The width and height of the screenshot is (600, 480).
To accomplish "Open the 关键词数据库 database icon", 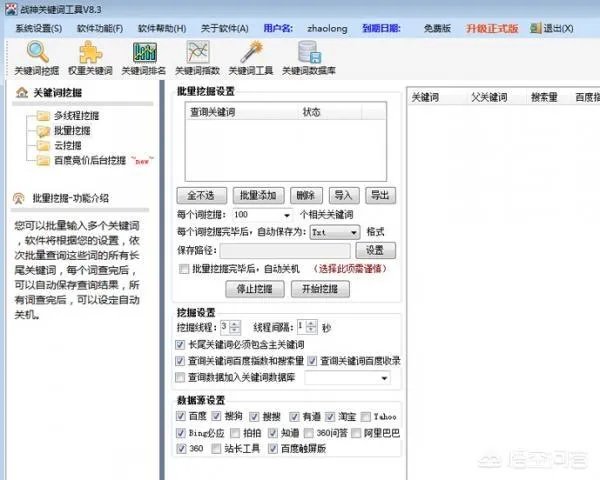I will 309,52.
